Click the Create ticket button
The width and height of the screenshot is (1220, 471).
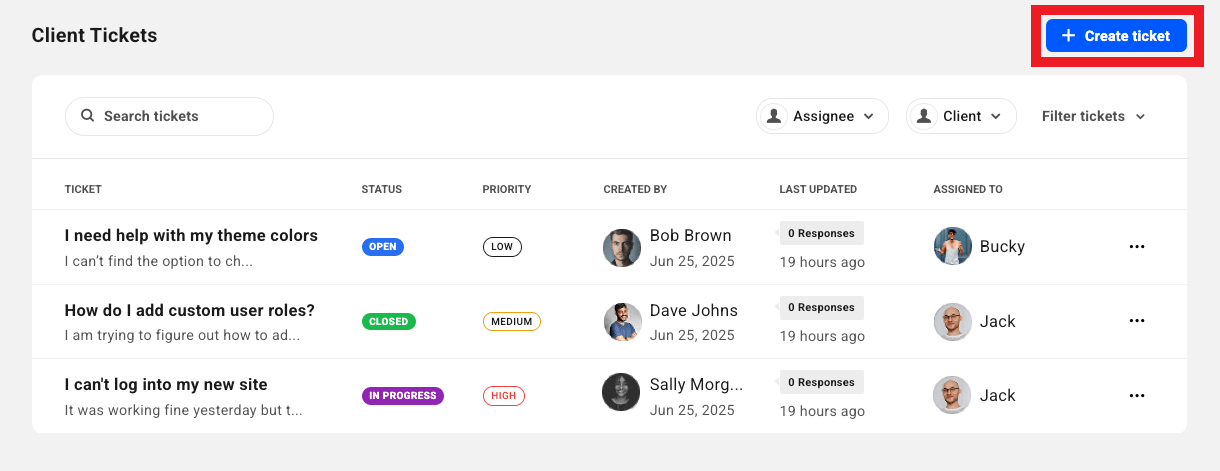point(1116,36)
